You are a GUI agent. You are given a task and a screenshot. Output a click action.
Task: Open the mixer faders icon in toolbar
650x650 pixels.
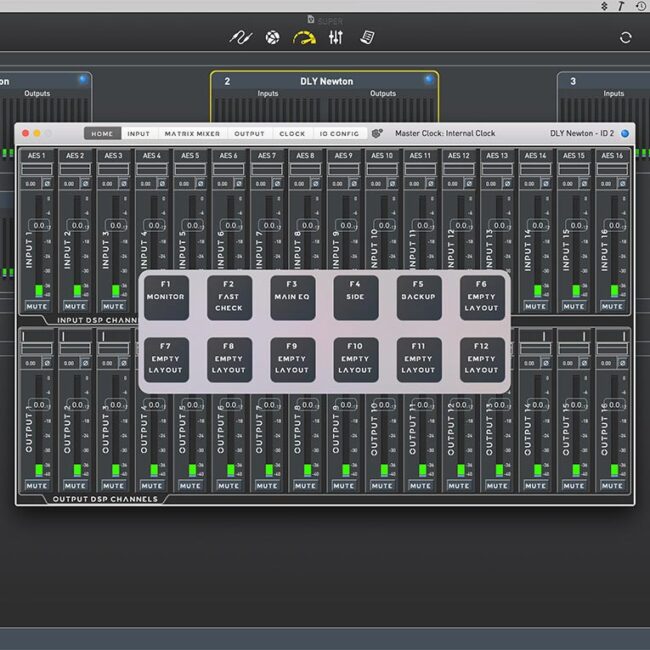336,37
